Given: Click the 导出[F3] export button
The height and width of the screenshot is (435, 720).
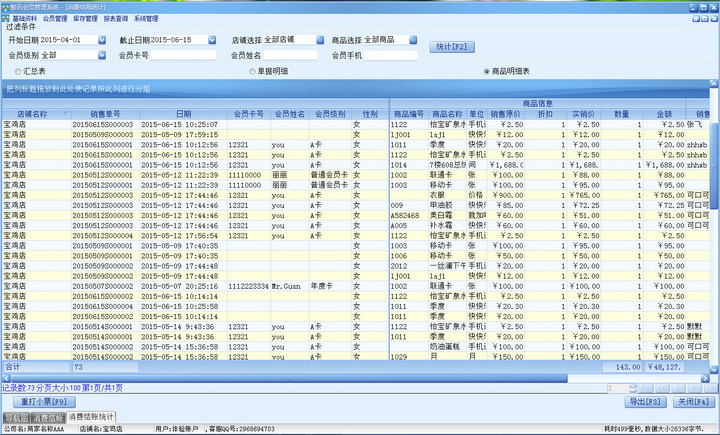Looking at the screenshot, I should tap(645, 401).
